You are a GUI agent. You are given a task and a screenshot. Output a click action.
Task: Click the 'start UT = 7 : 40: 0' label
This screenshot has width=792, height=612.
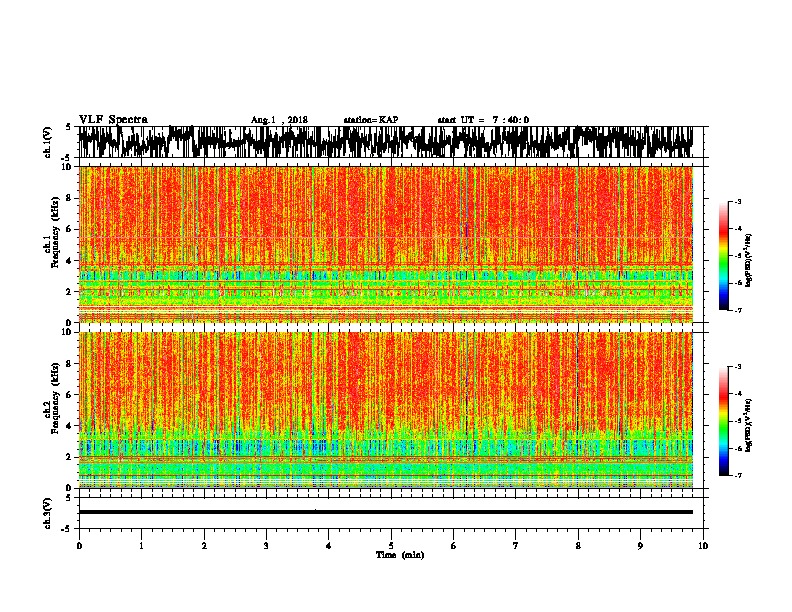tap(483, 120)
